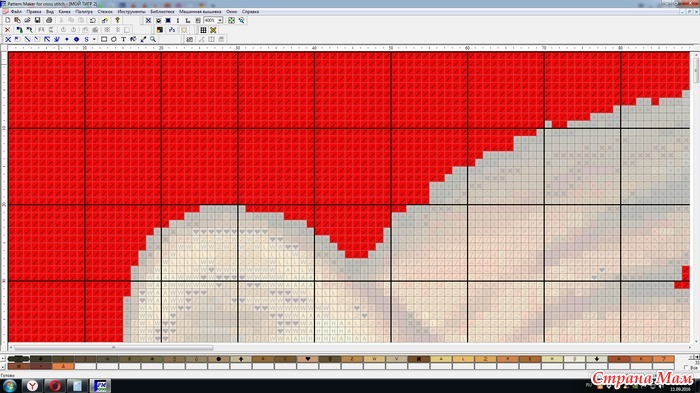Select the rectangle selection tool
Image resolution: width=700 pixels, height=393 pixels.
point(104,39)
